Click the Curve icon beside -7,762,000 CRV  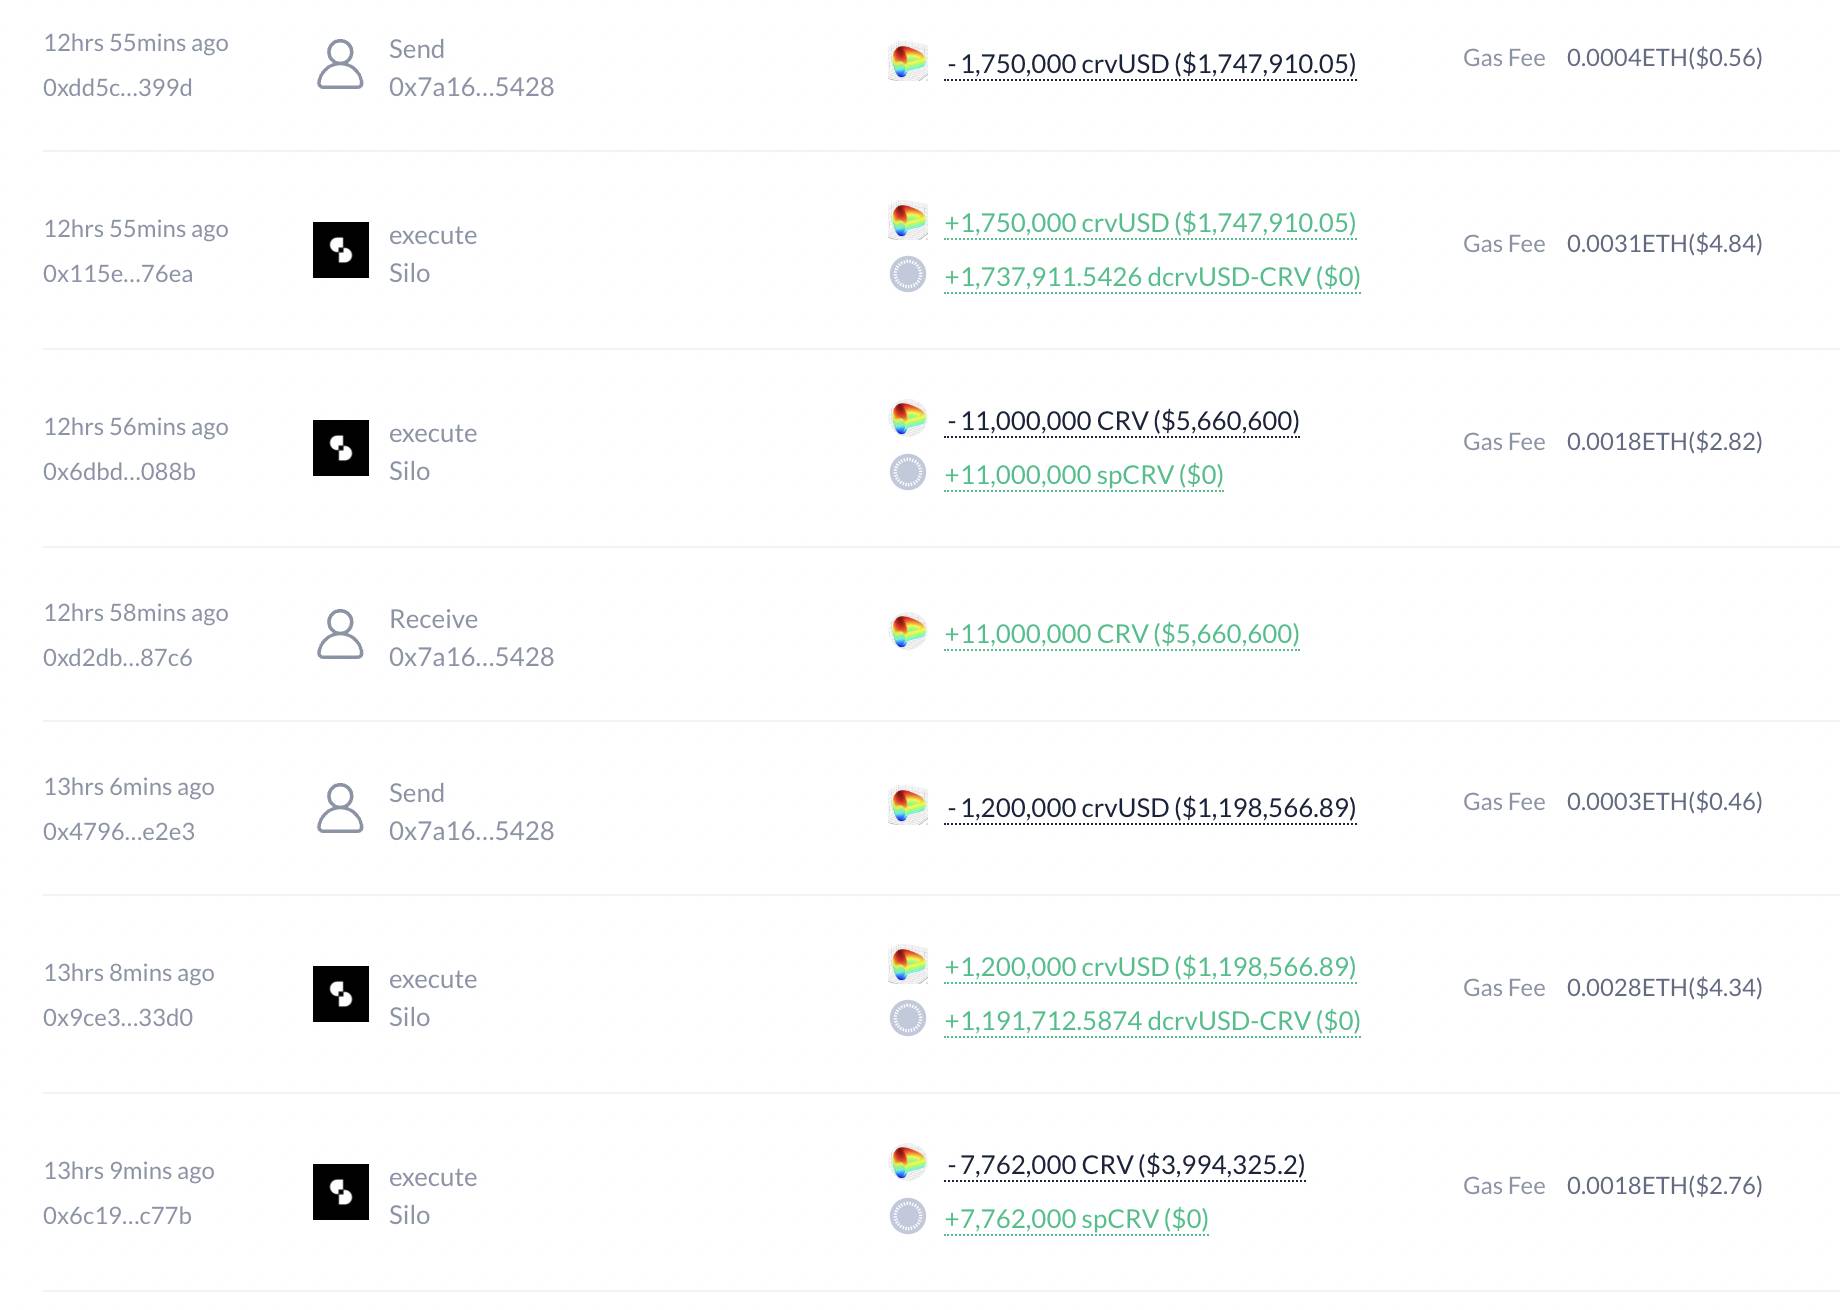click(908, 1163)
